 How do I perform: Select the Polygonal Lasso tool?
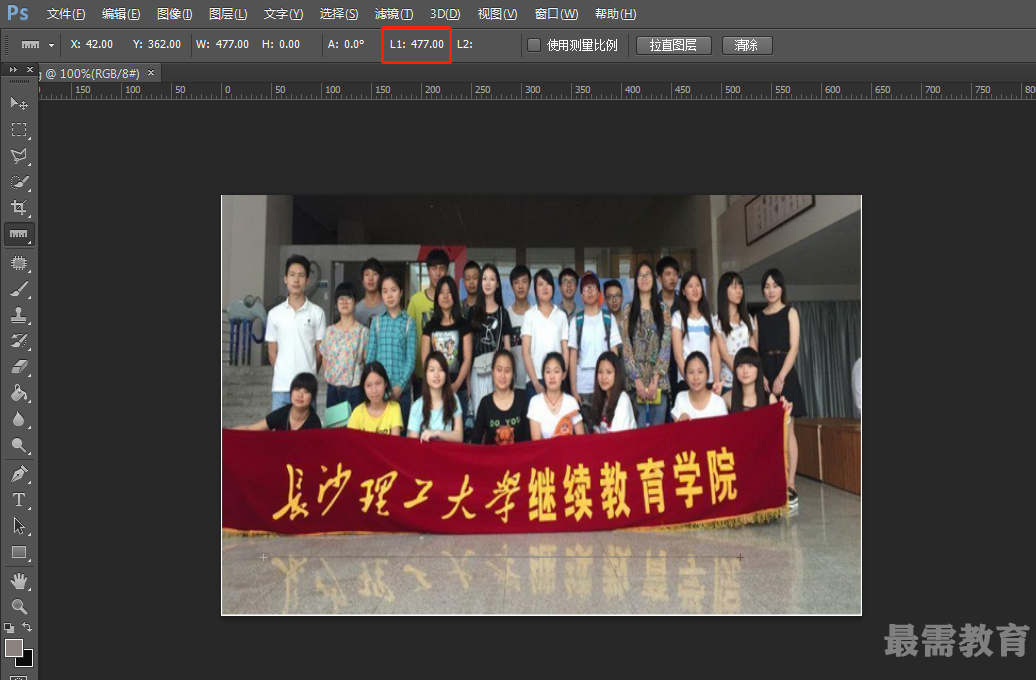pos(19,156)
